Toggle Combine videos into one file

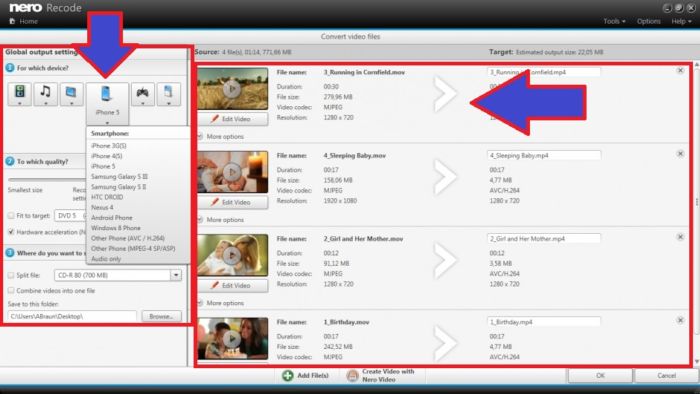(11, 290)
